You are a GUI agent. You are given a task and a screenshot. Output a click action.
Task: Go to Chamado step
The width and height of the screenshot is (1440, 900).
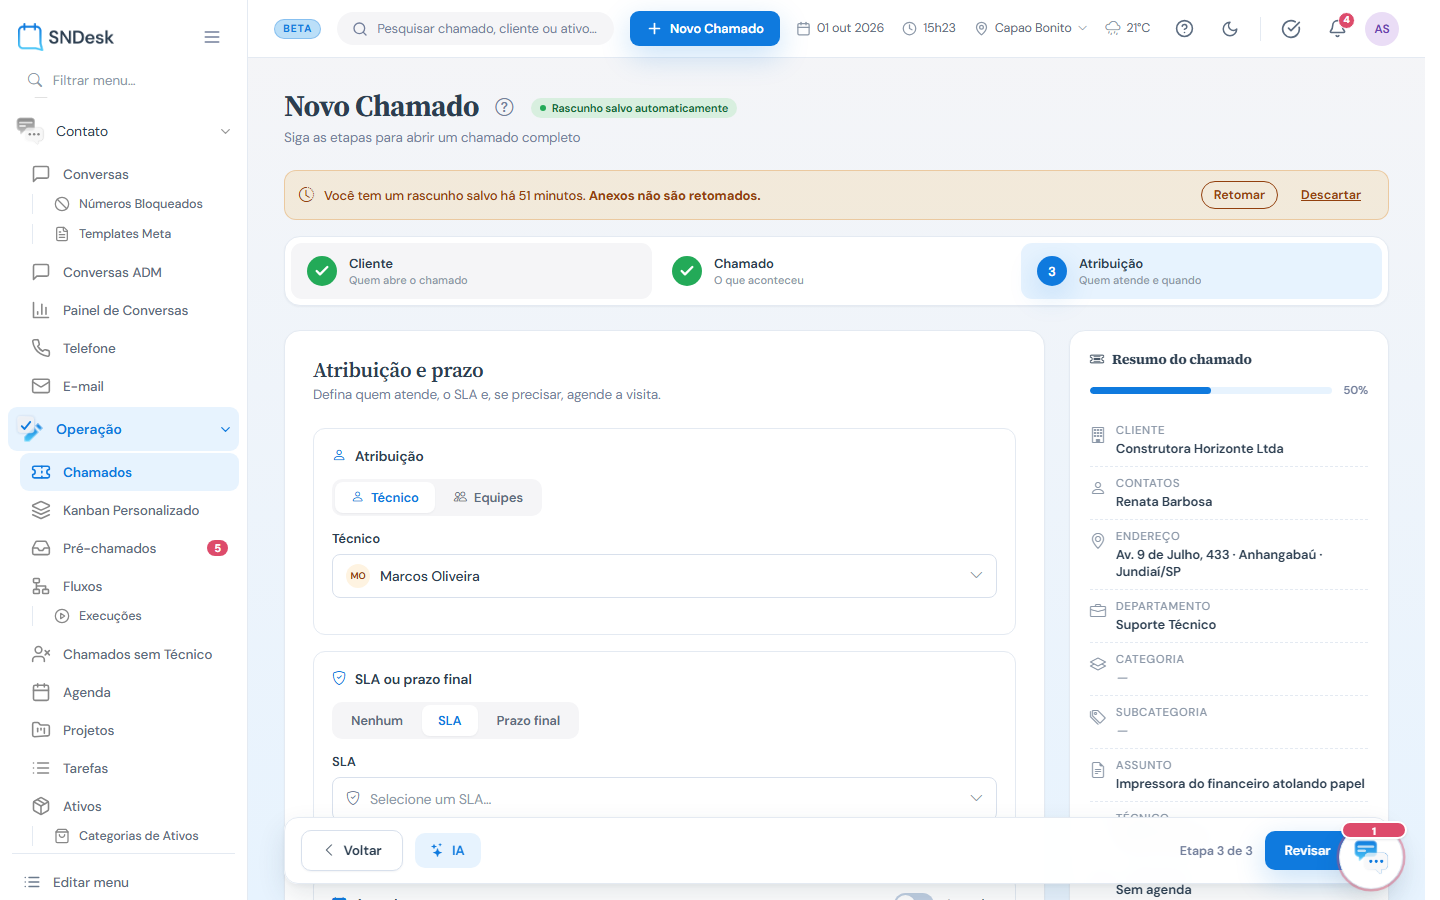click(x=836, y=271)
